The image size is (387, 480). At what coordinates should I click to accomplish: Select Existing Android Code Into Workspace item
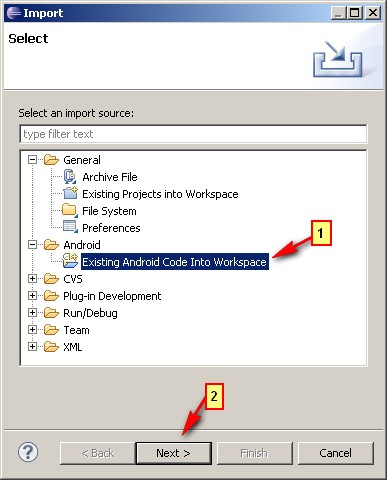pos(175,262)
